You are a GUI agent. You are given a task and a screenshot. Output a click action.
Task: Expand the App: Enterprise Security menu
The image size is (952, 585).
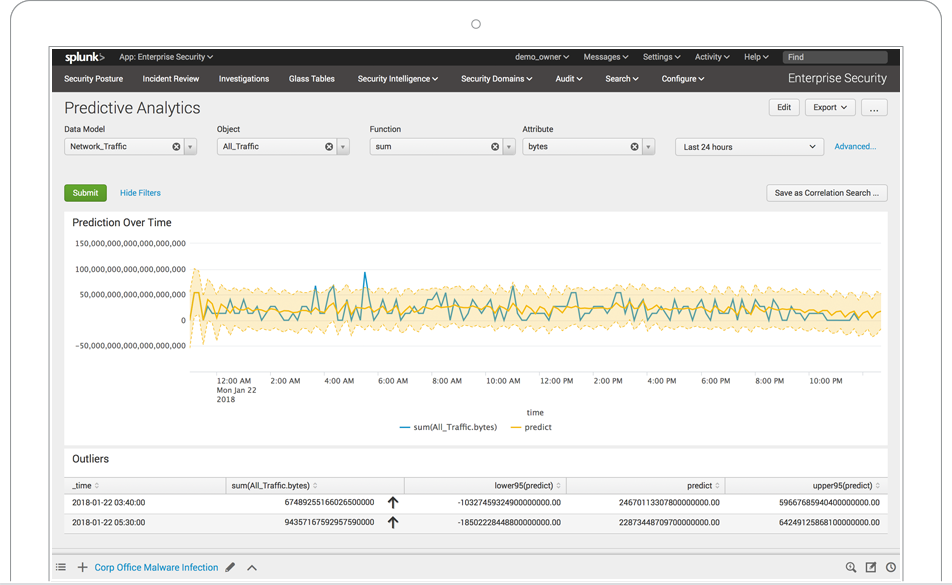(x=166, y=57)
